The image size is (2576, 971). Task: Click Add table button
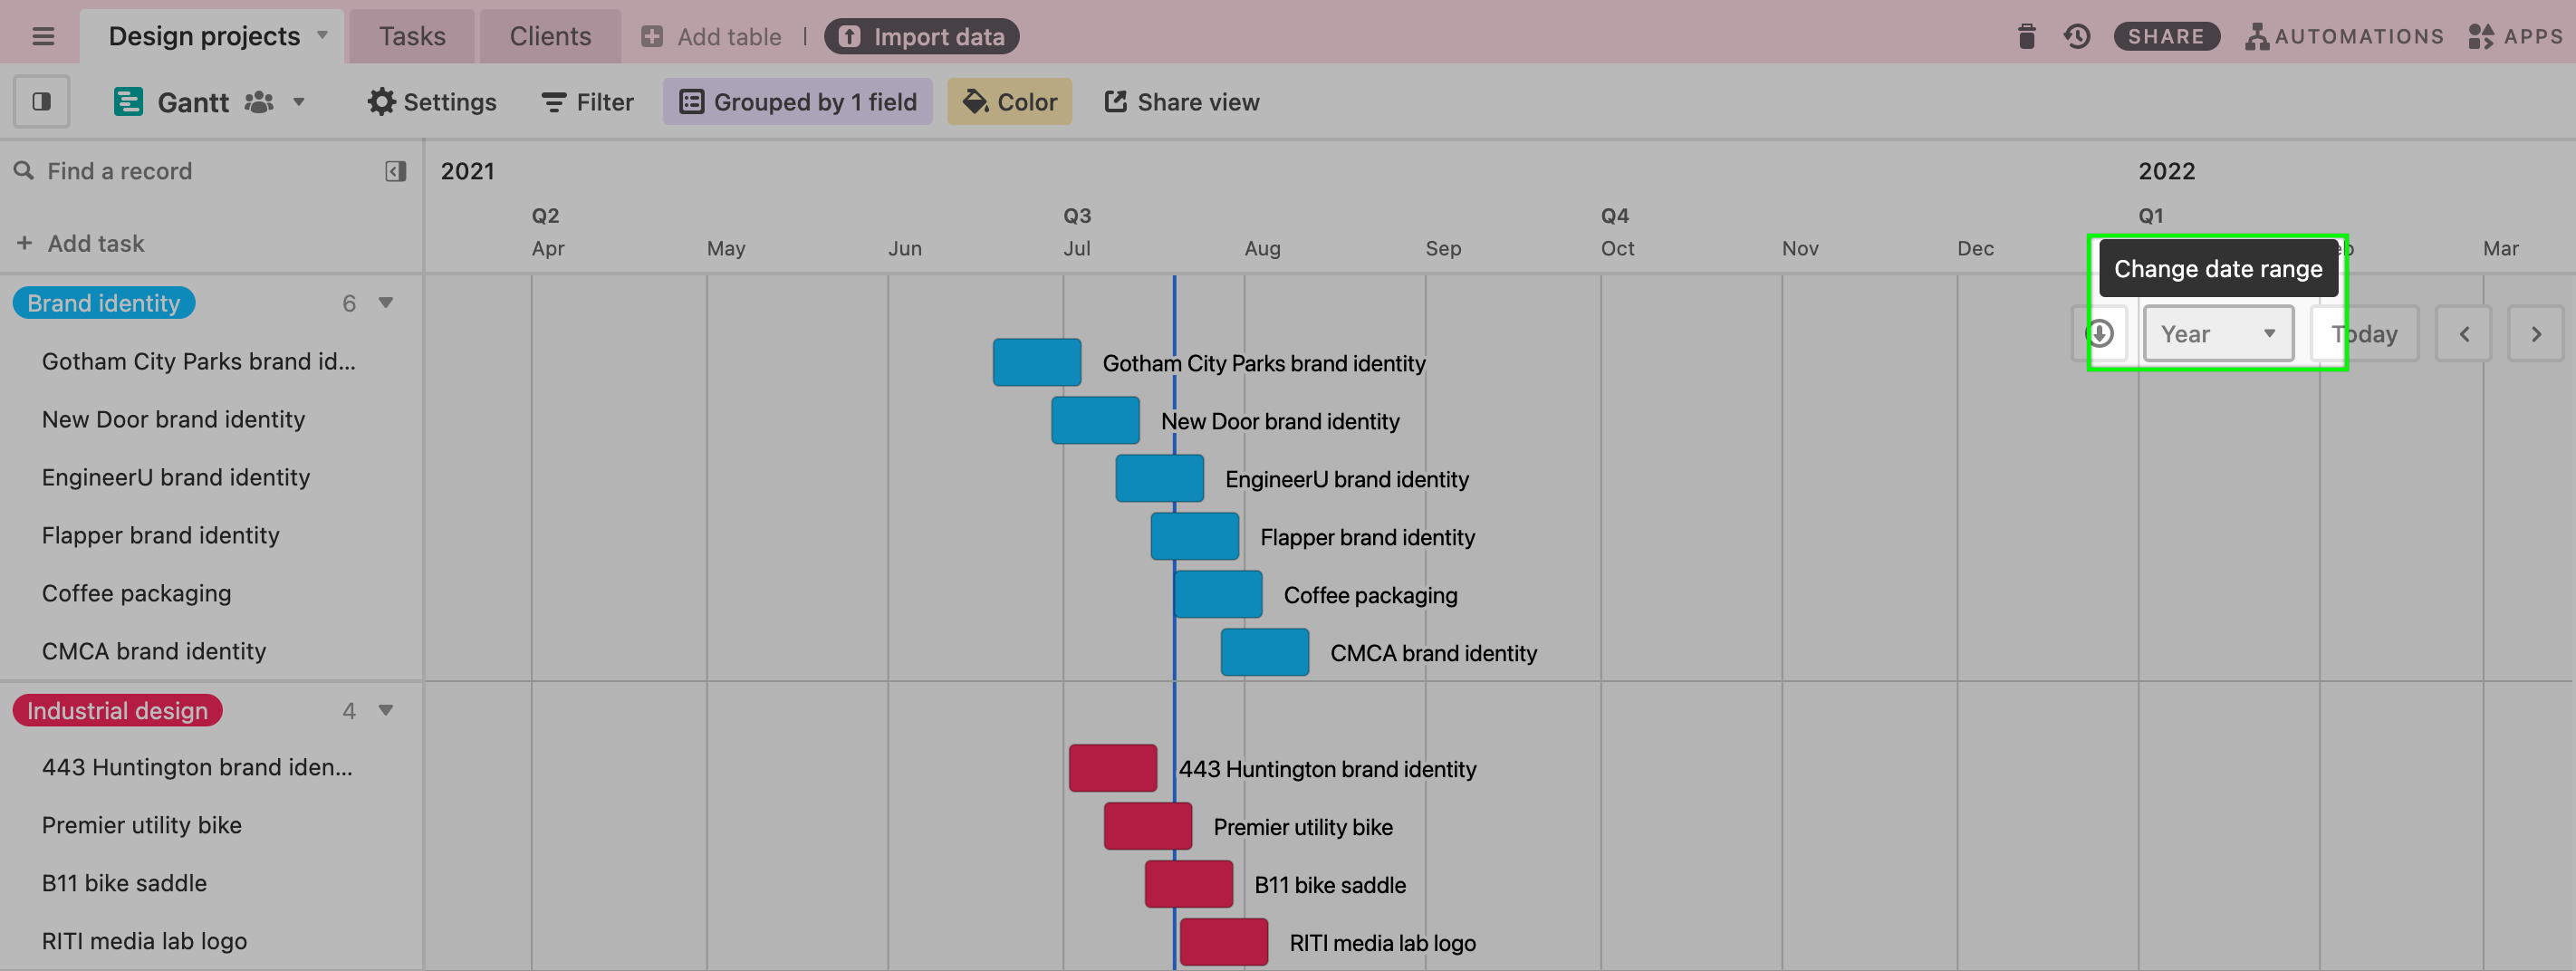pyautogui.click(x=711, y=37)
